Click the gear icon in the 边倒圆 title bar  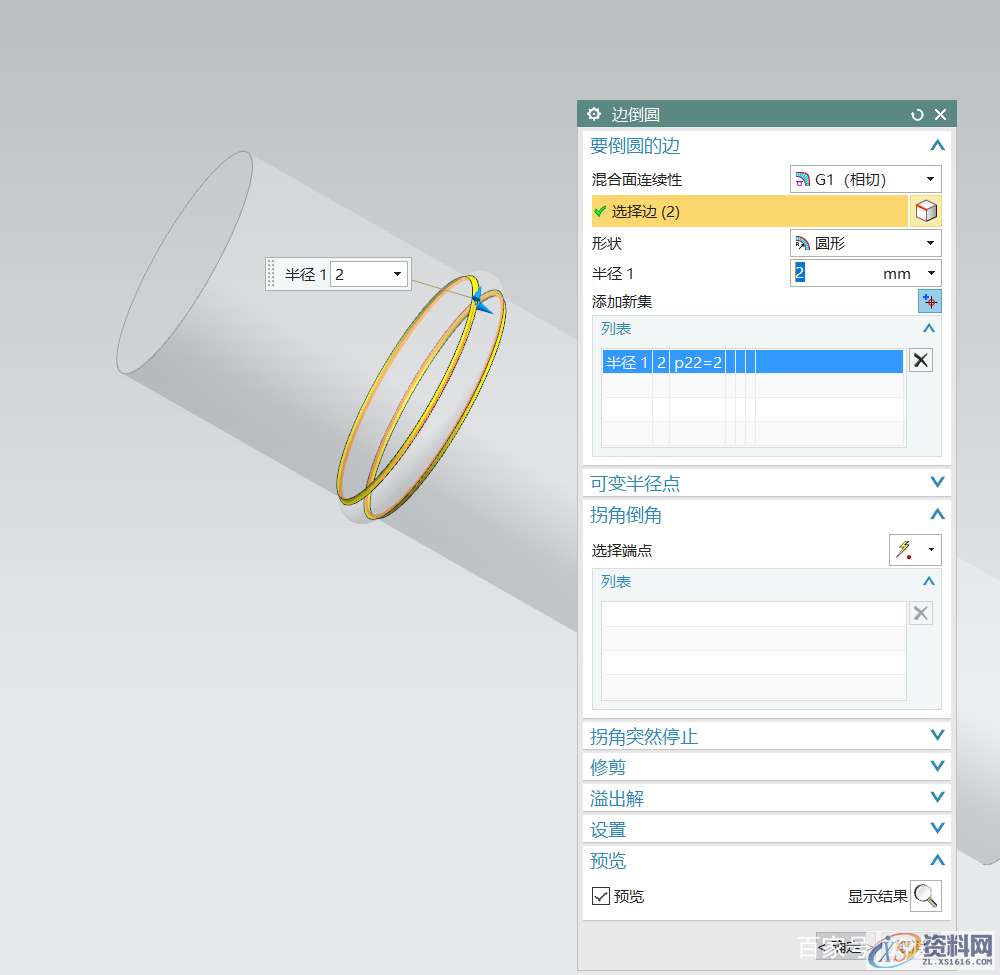(x=597, y=114)
